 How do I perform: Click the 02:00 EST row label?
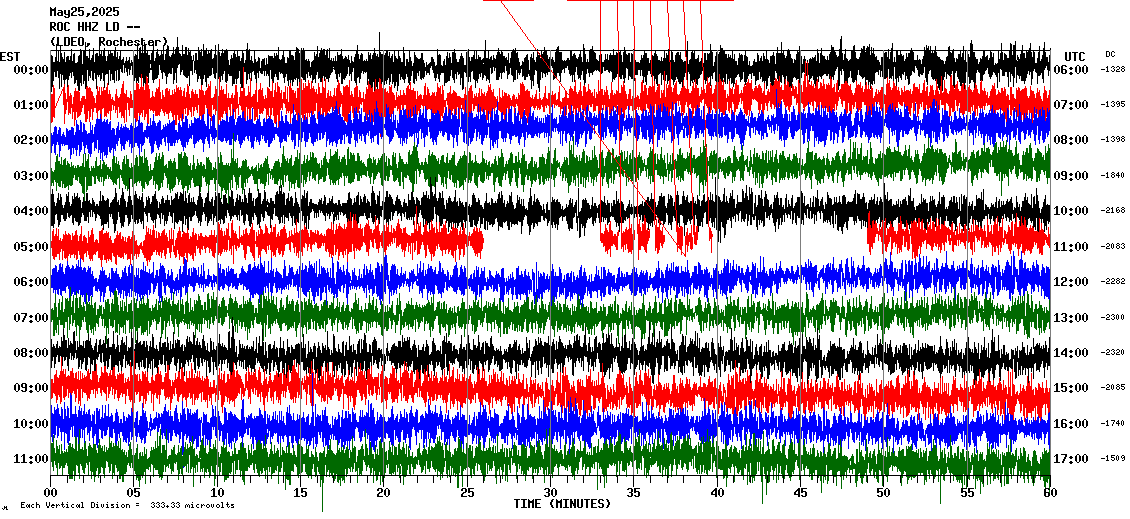[31, 140]
